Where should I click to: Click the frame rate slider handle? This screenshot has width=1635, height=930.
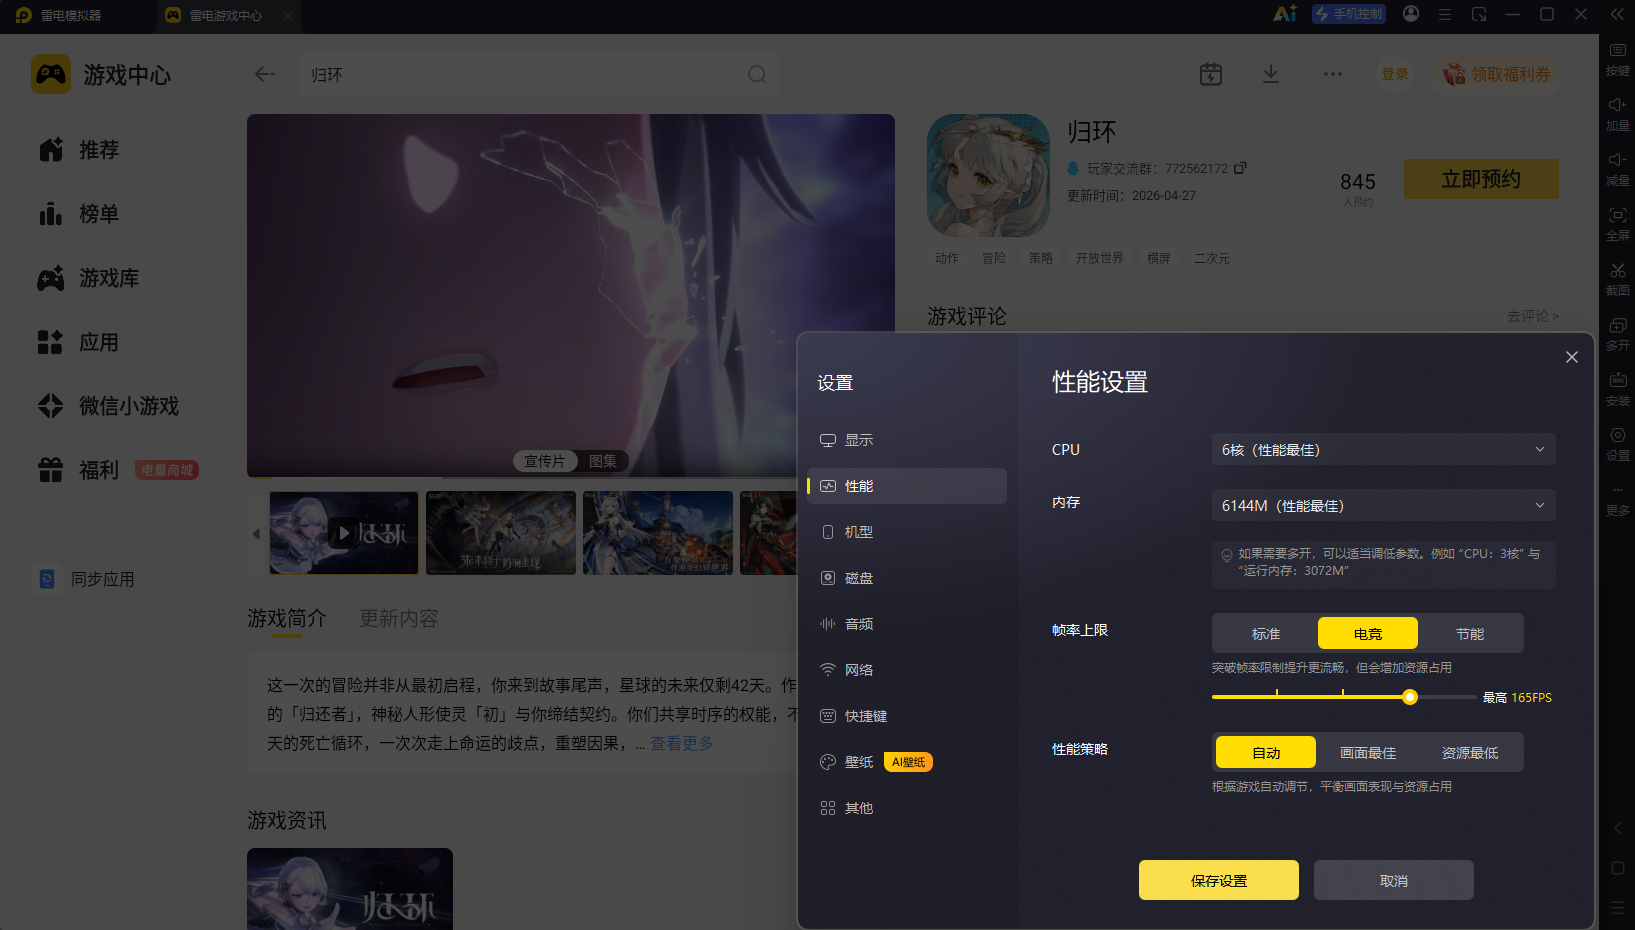pos(1410,697)
